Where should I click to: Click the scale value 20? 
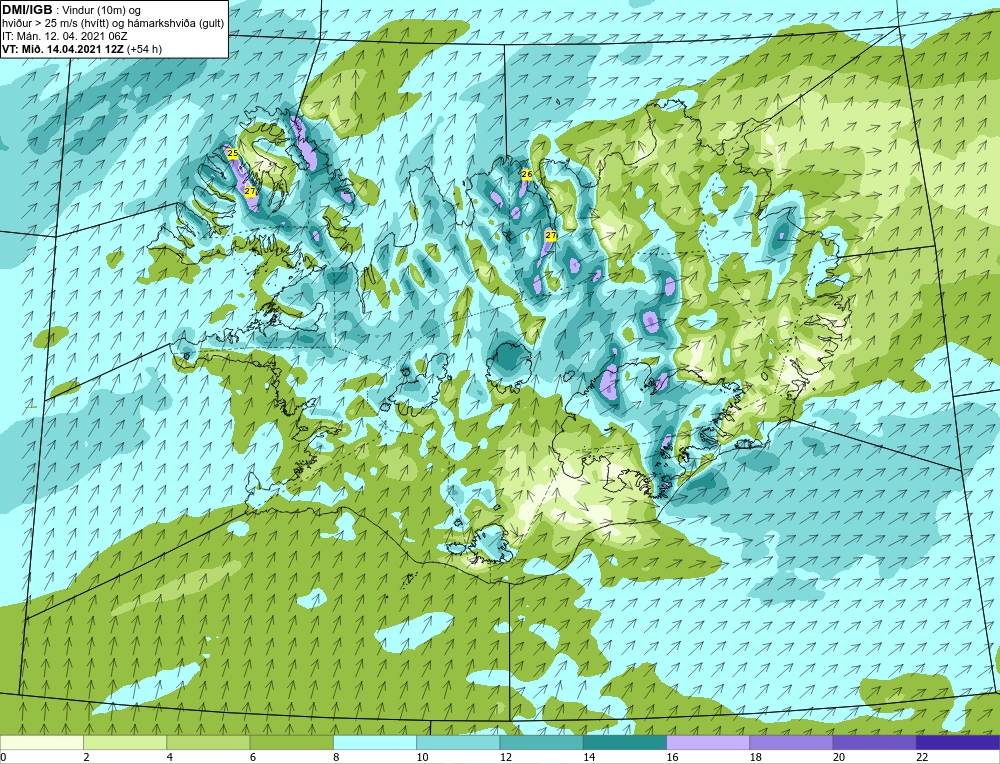(839, 757)
